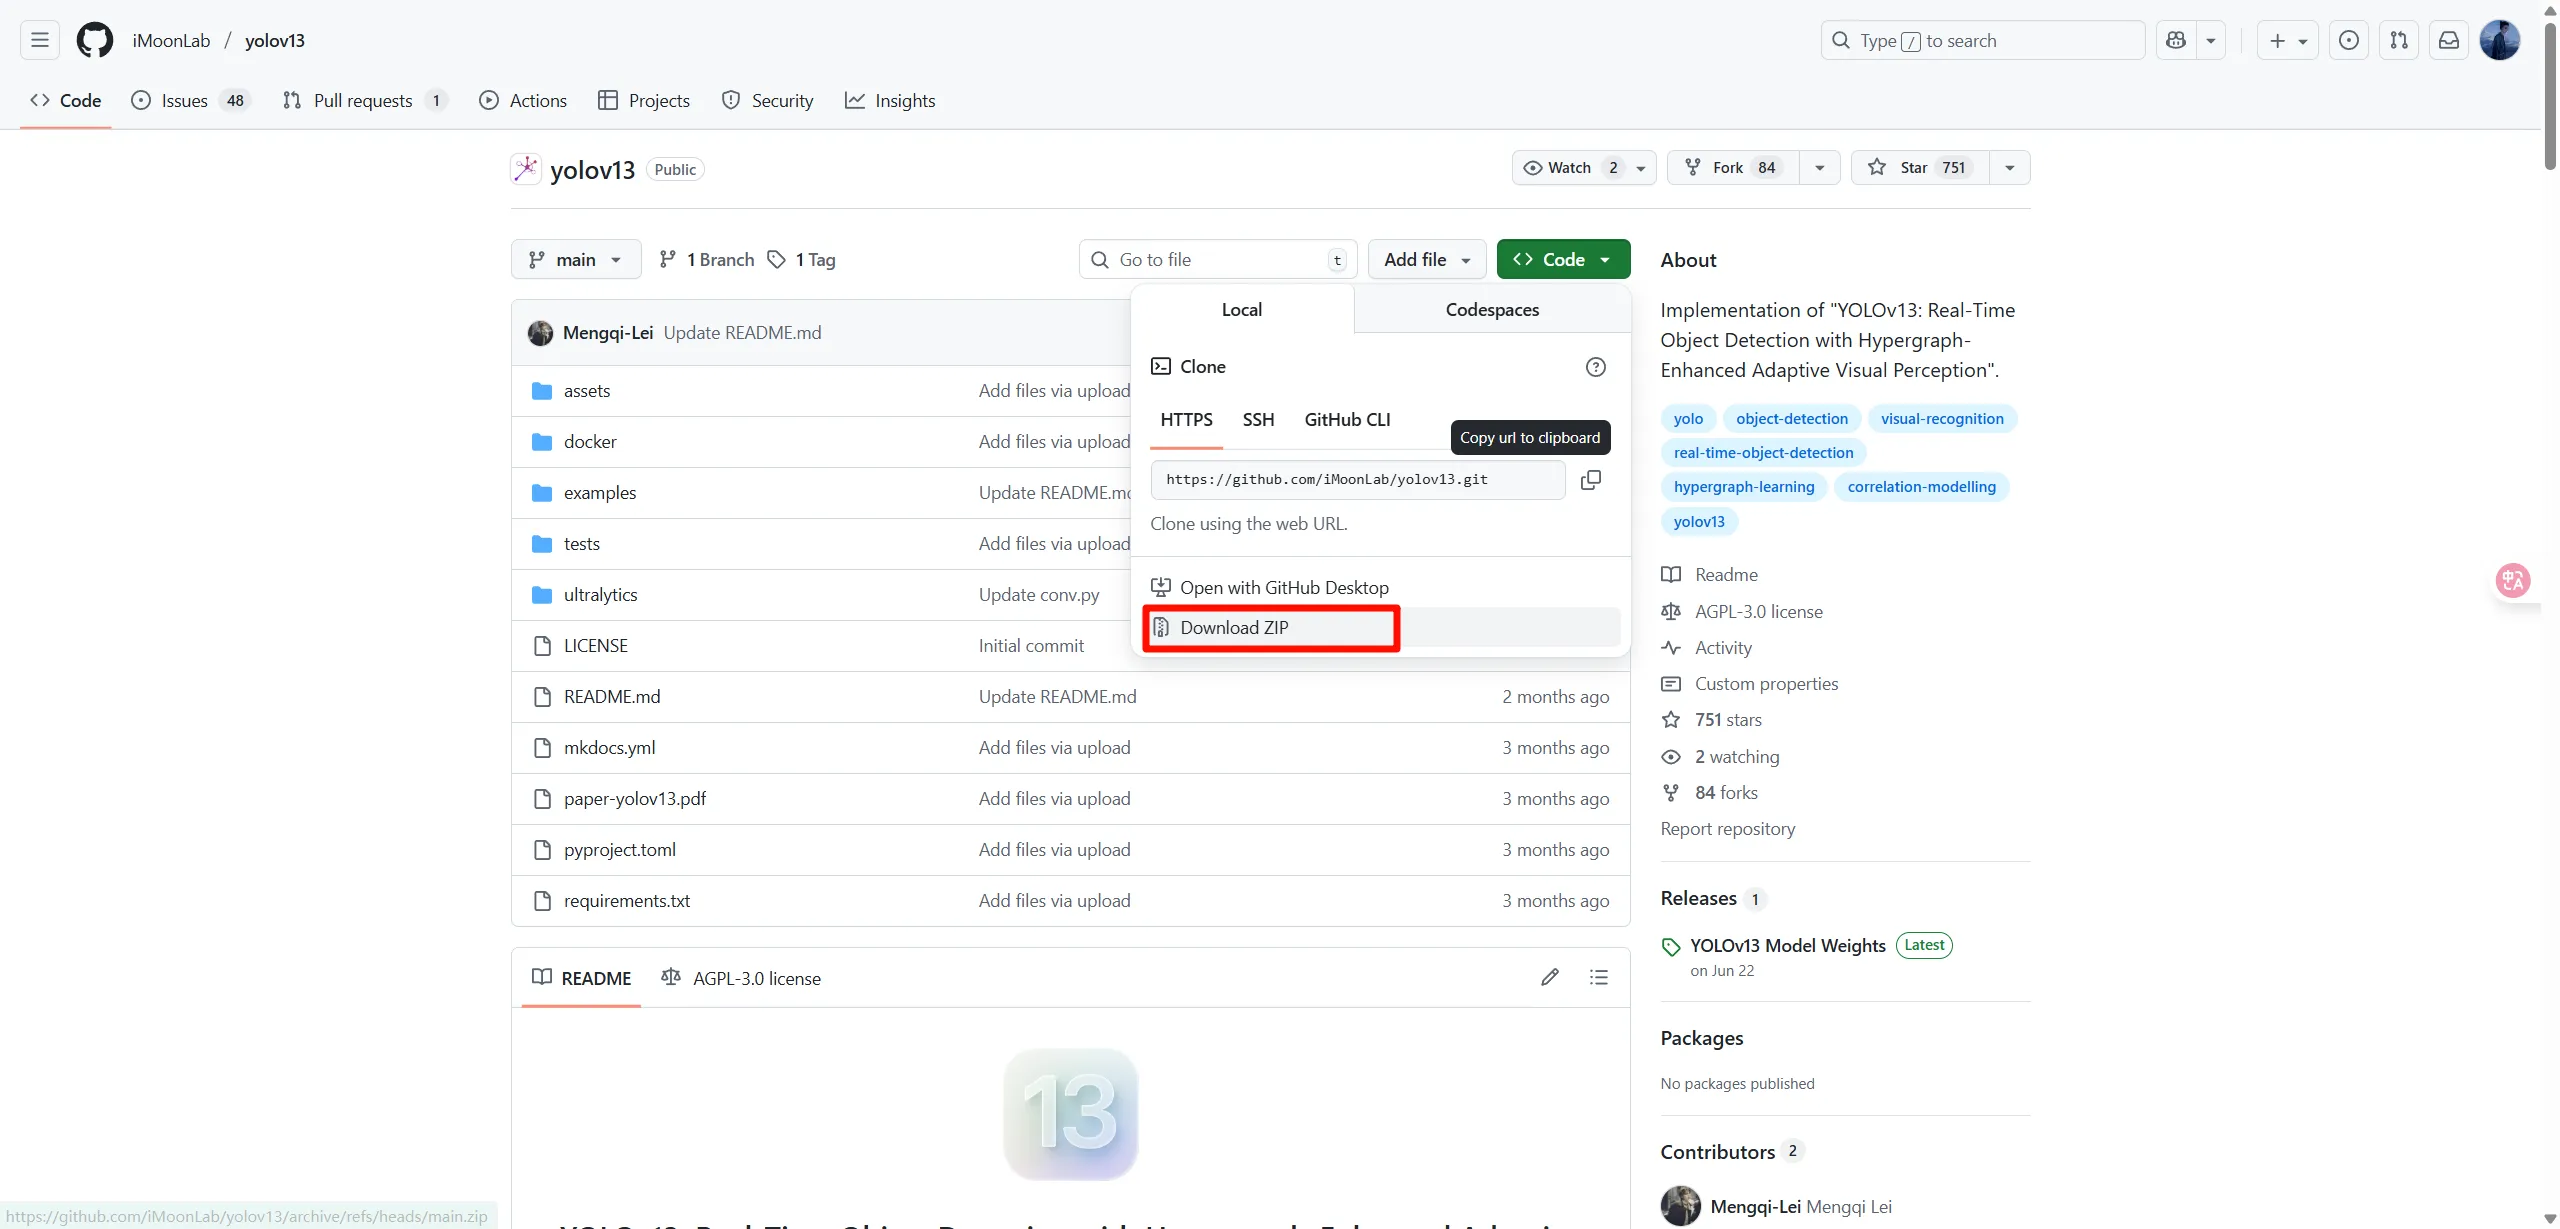
Task: Select the SSH clone tab
Action: pos(1258,420)
